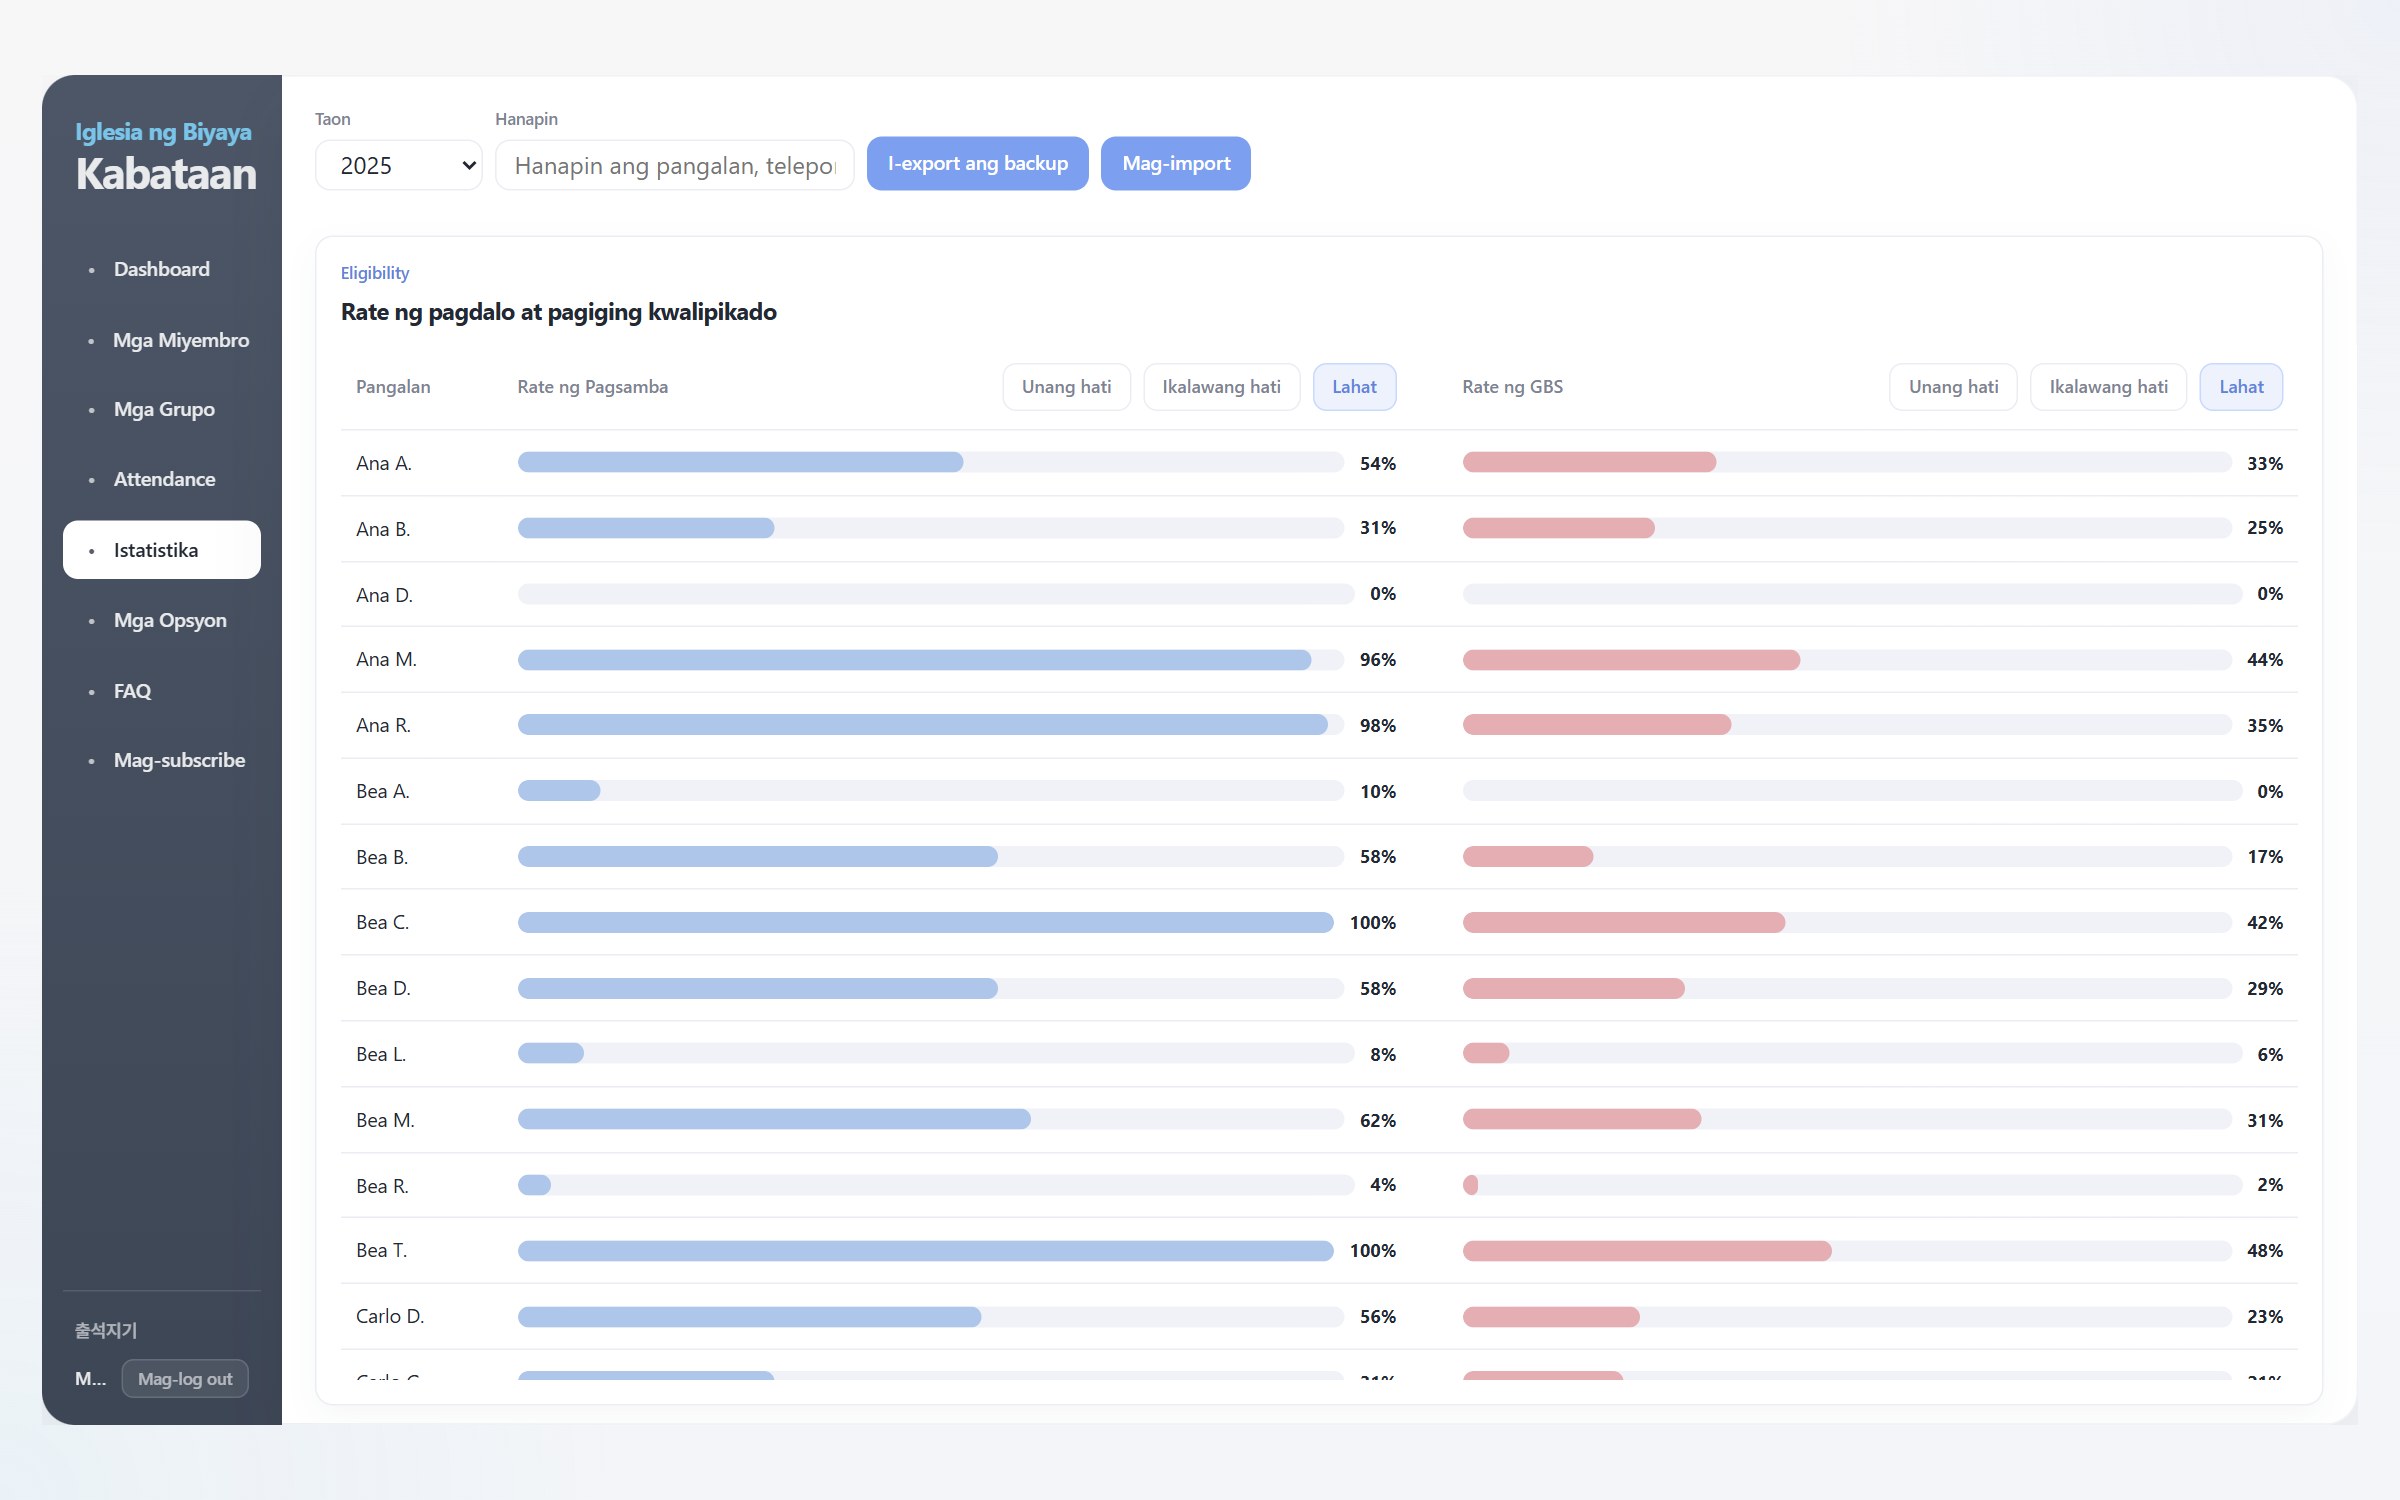This screenshot has height=1500, width=2400.
Task: Select Unang hati for Rate ng GBS
Action: pyautogui.click(x=1953, y=387)
